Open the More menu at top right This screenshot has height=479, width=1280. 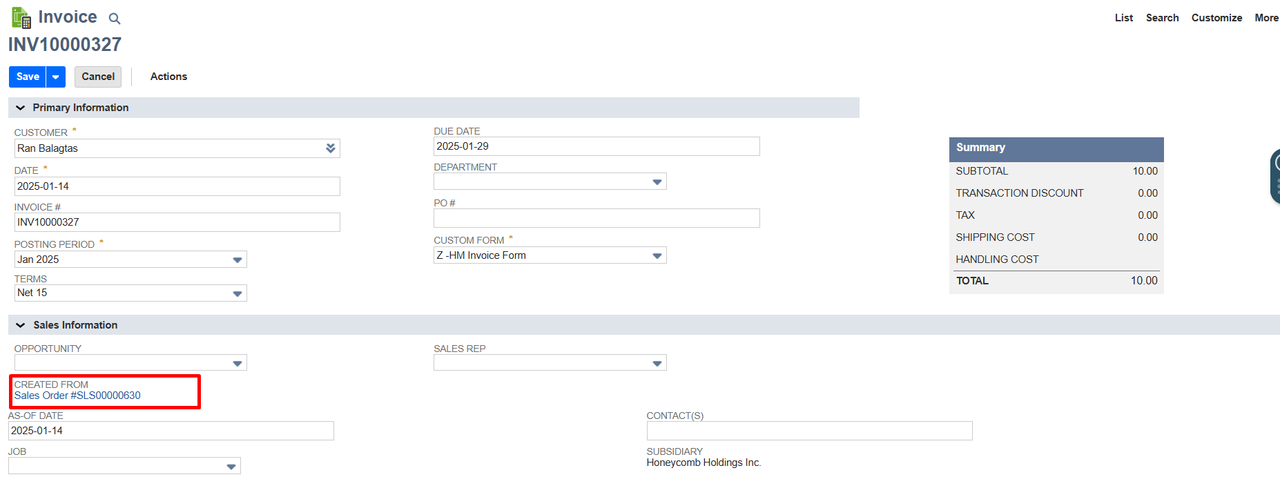1266,18
